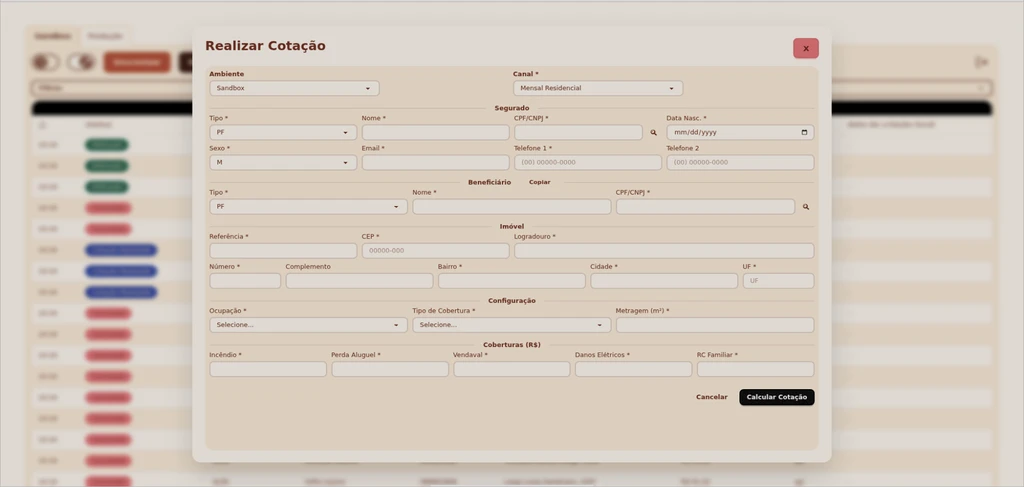This screenshot has width=1024, height=487.
Task: Click the Segurado Nome input field
Action: coord(435,133)
